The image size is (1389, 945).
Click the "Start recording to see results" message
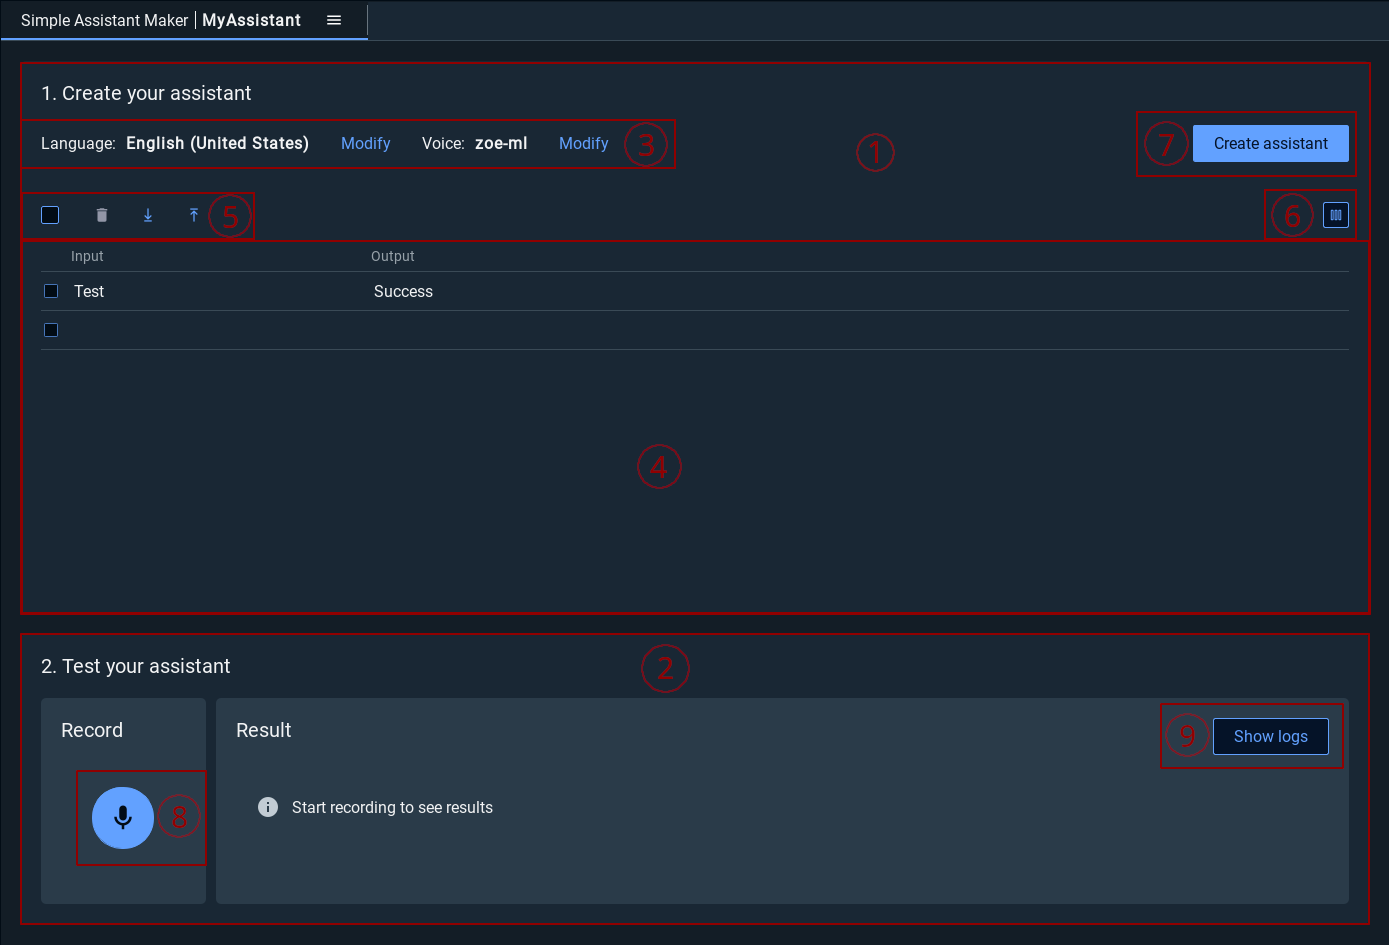(x=392, y=807)
